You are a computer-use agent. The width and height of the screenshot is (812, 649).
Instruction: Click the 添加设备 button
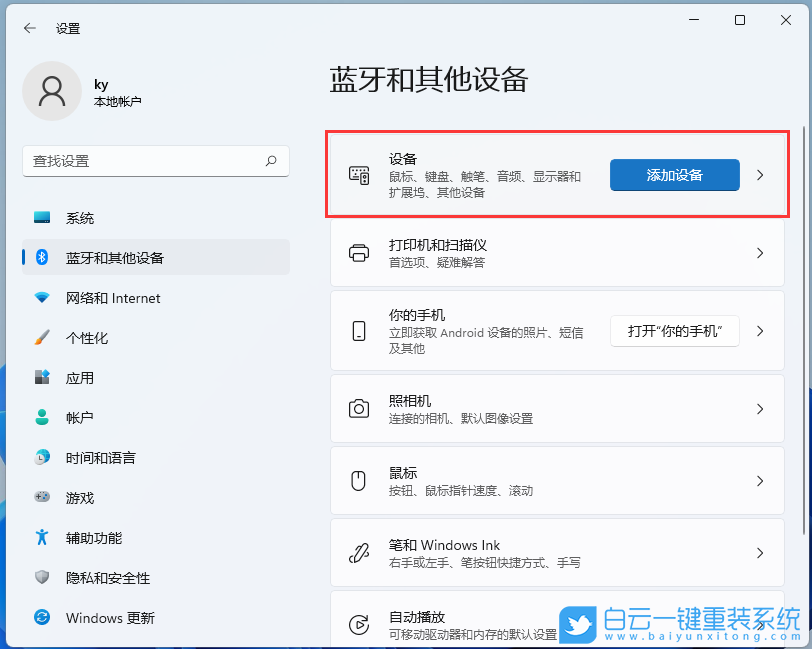click(674, 175)
